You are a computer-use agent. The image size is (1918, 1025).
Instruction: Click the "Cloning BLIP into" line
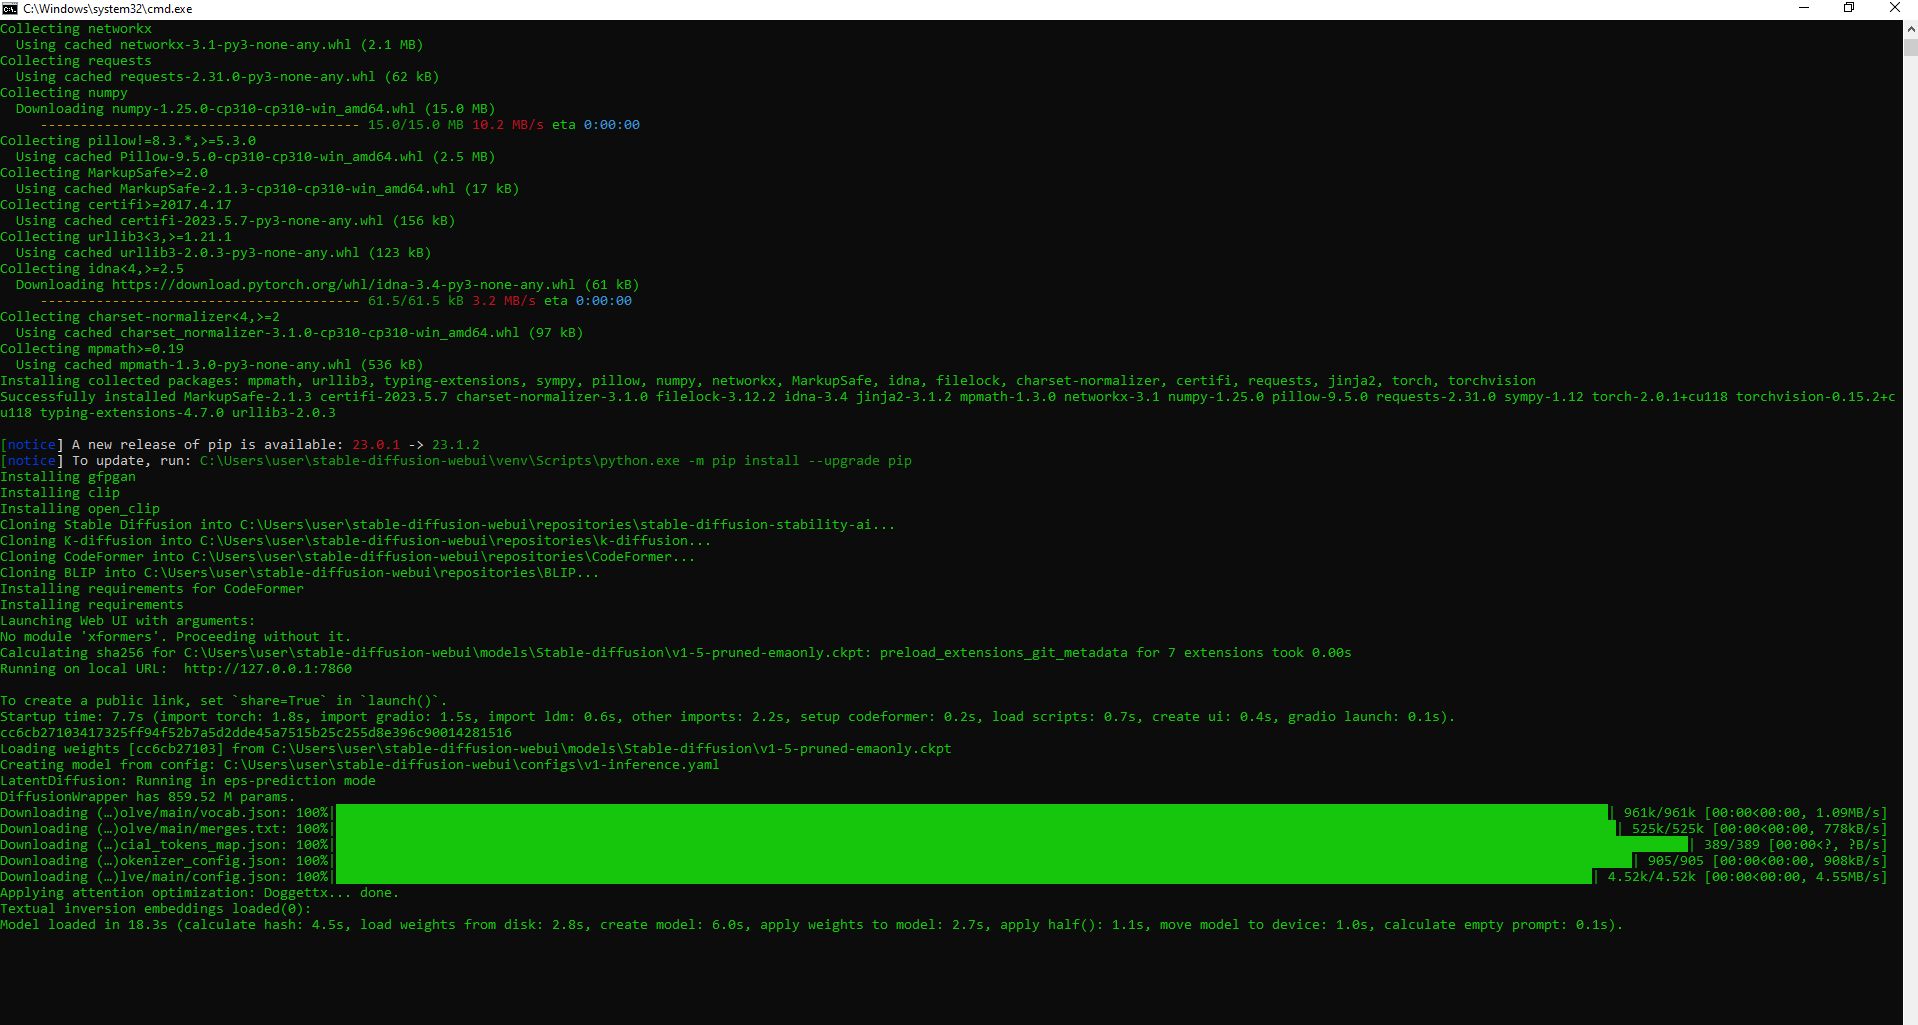point(300,573)
